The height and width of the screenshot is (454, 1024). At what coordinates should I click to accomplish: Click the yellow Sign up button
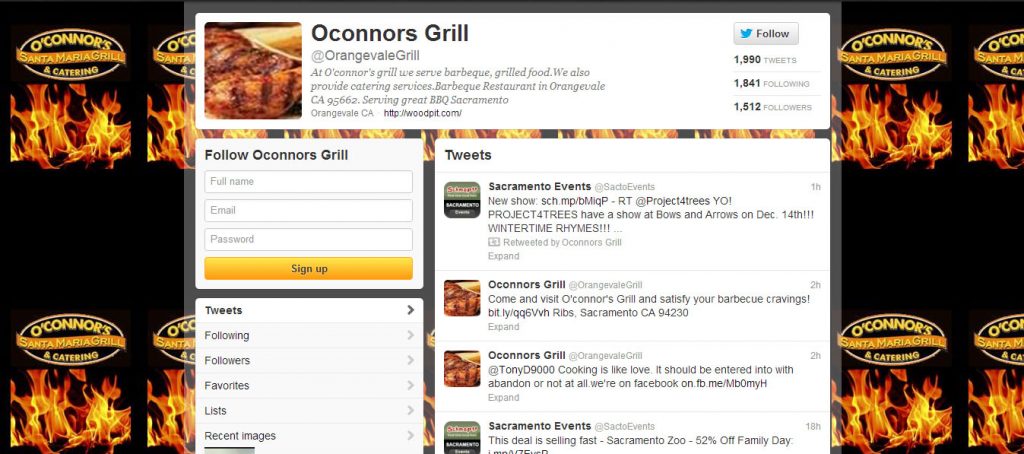308,268
